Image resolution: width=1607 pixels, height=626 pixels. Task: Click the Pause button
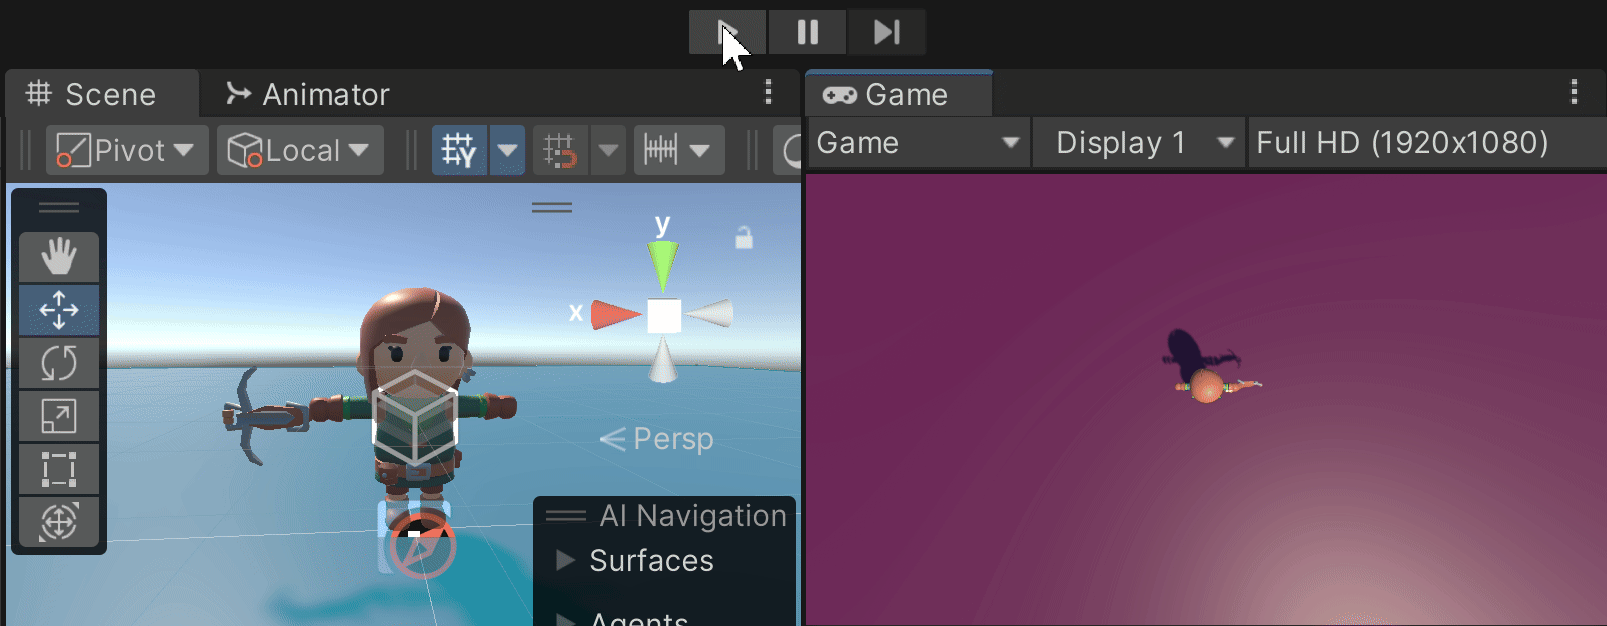pos(807,32)
